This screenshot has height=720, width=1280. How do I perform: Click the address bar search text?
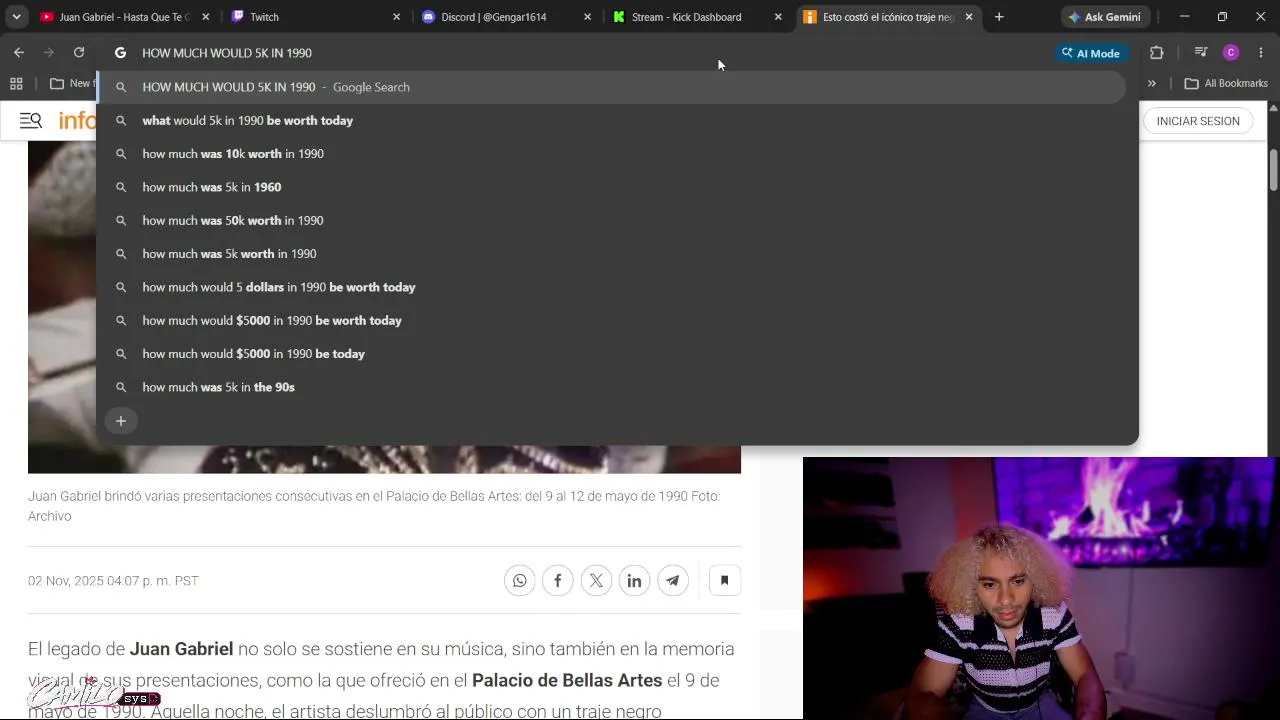(227, 53)
